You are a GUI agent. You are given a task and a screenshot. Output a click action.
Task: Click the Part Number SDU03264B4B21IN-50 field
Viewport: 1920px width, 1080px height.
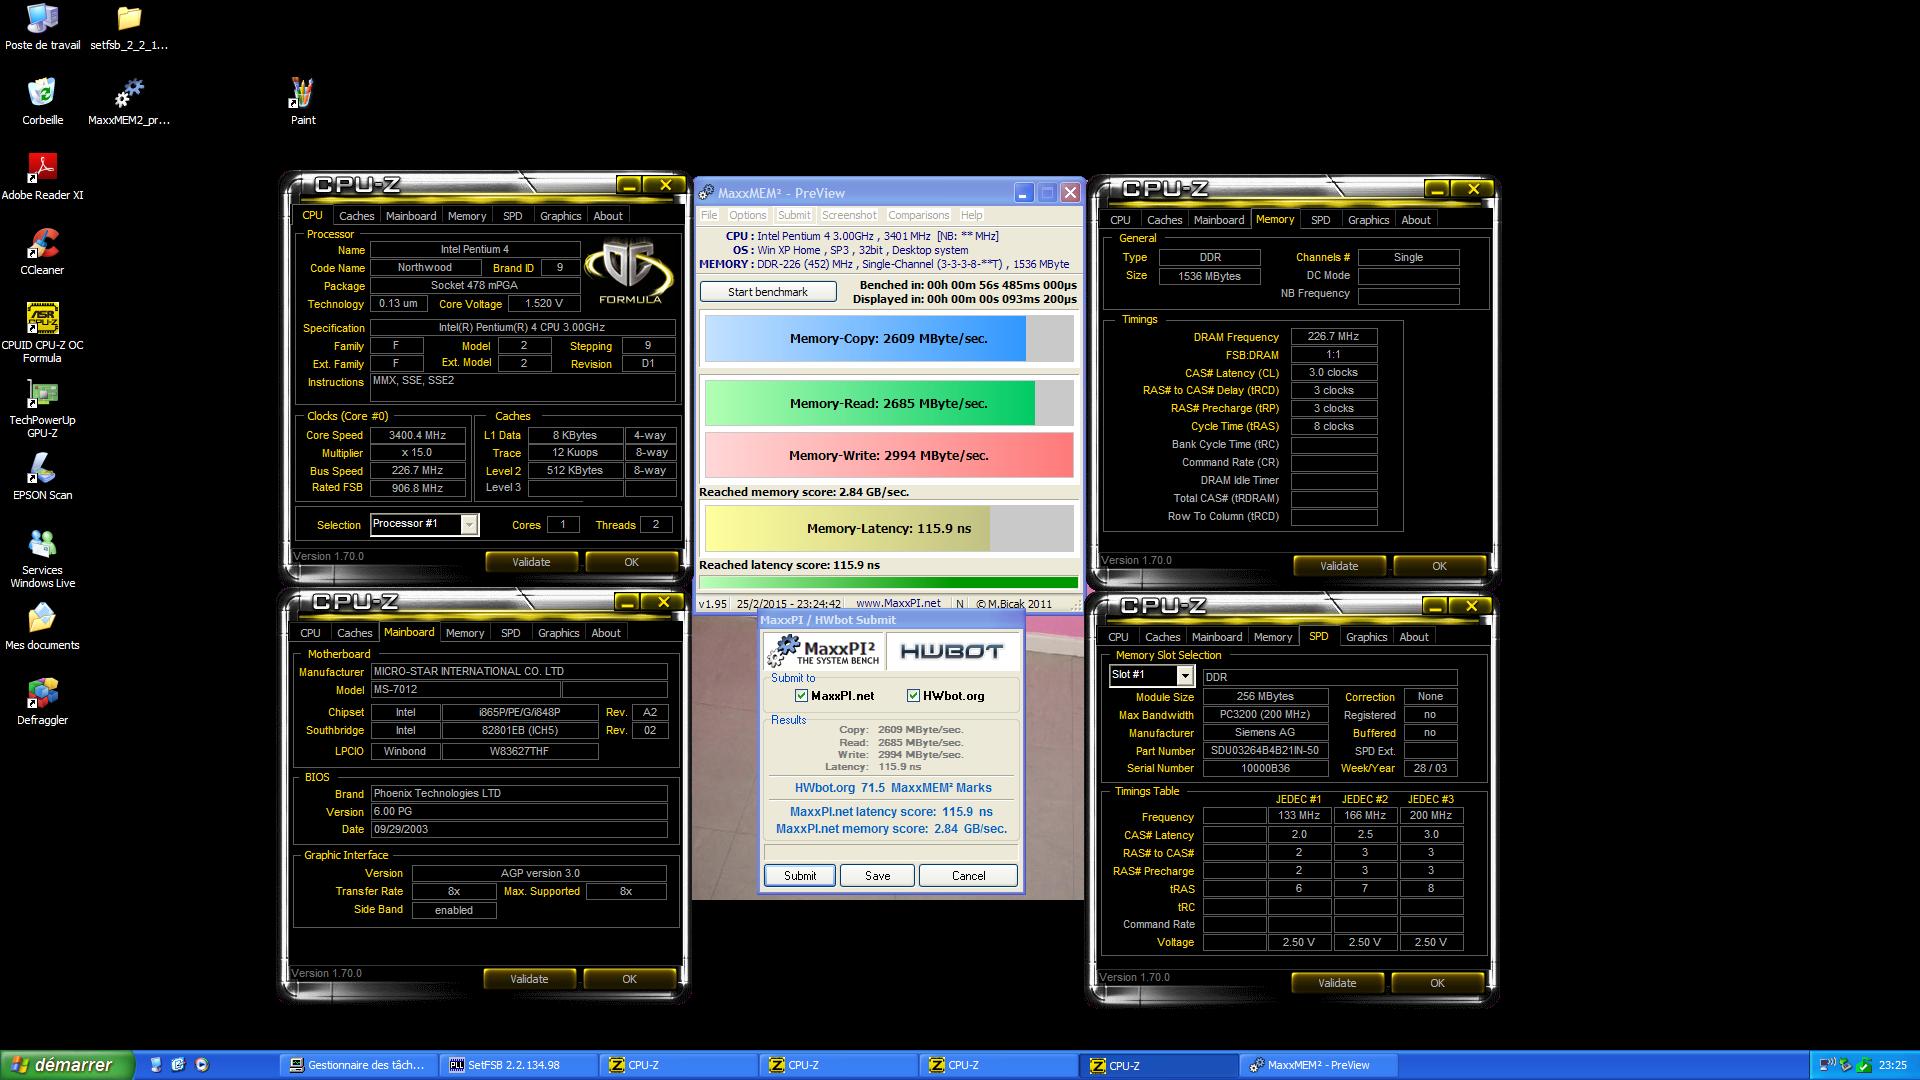1265,750
